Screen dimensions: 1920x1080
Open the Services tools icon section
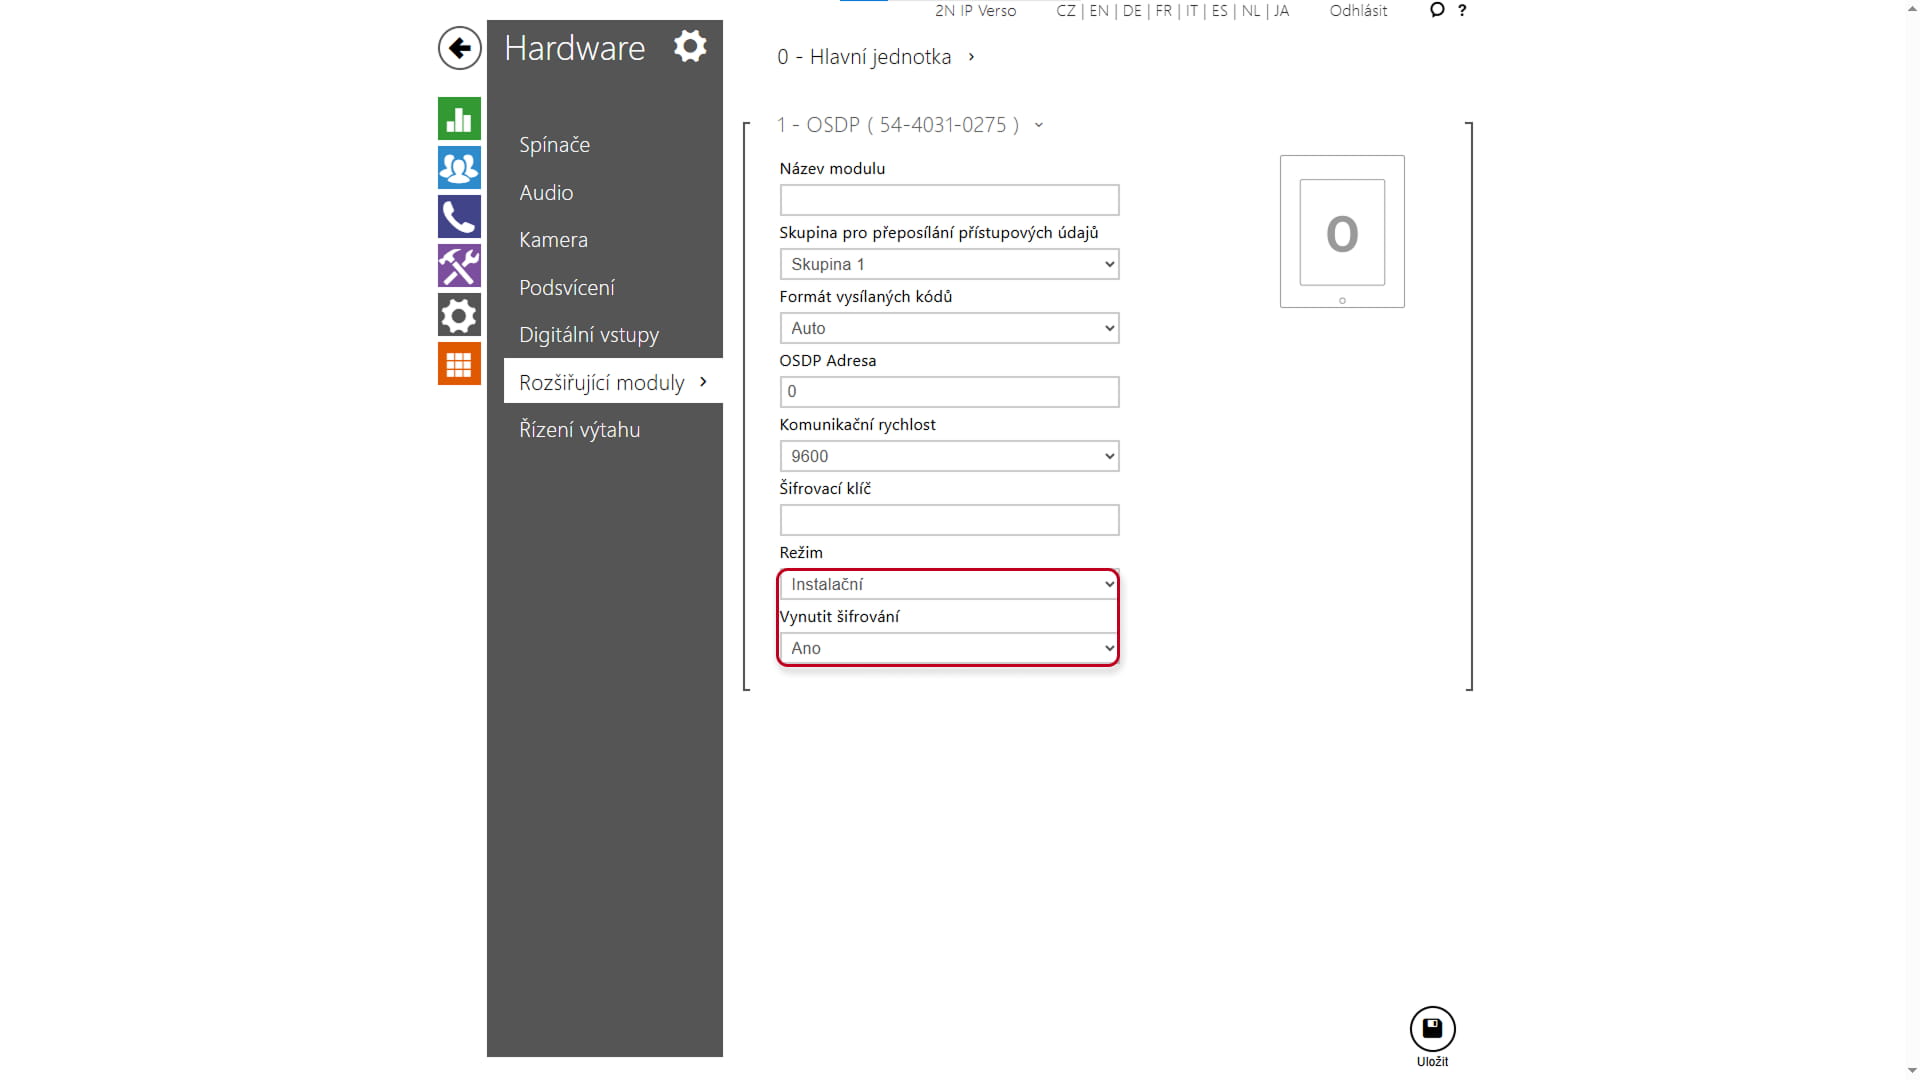(x=459, y=266)
